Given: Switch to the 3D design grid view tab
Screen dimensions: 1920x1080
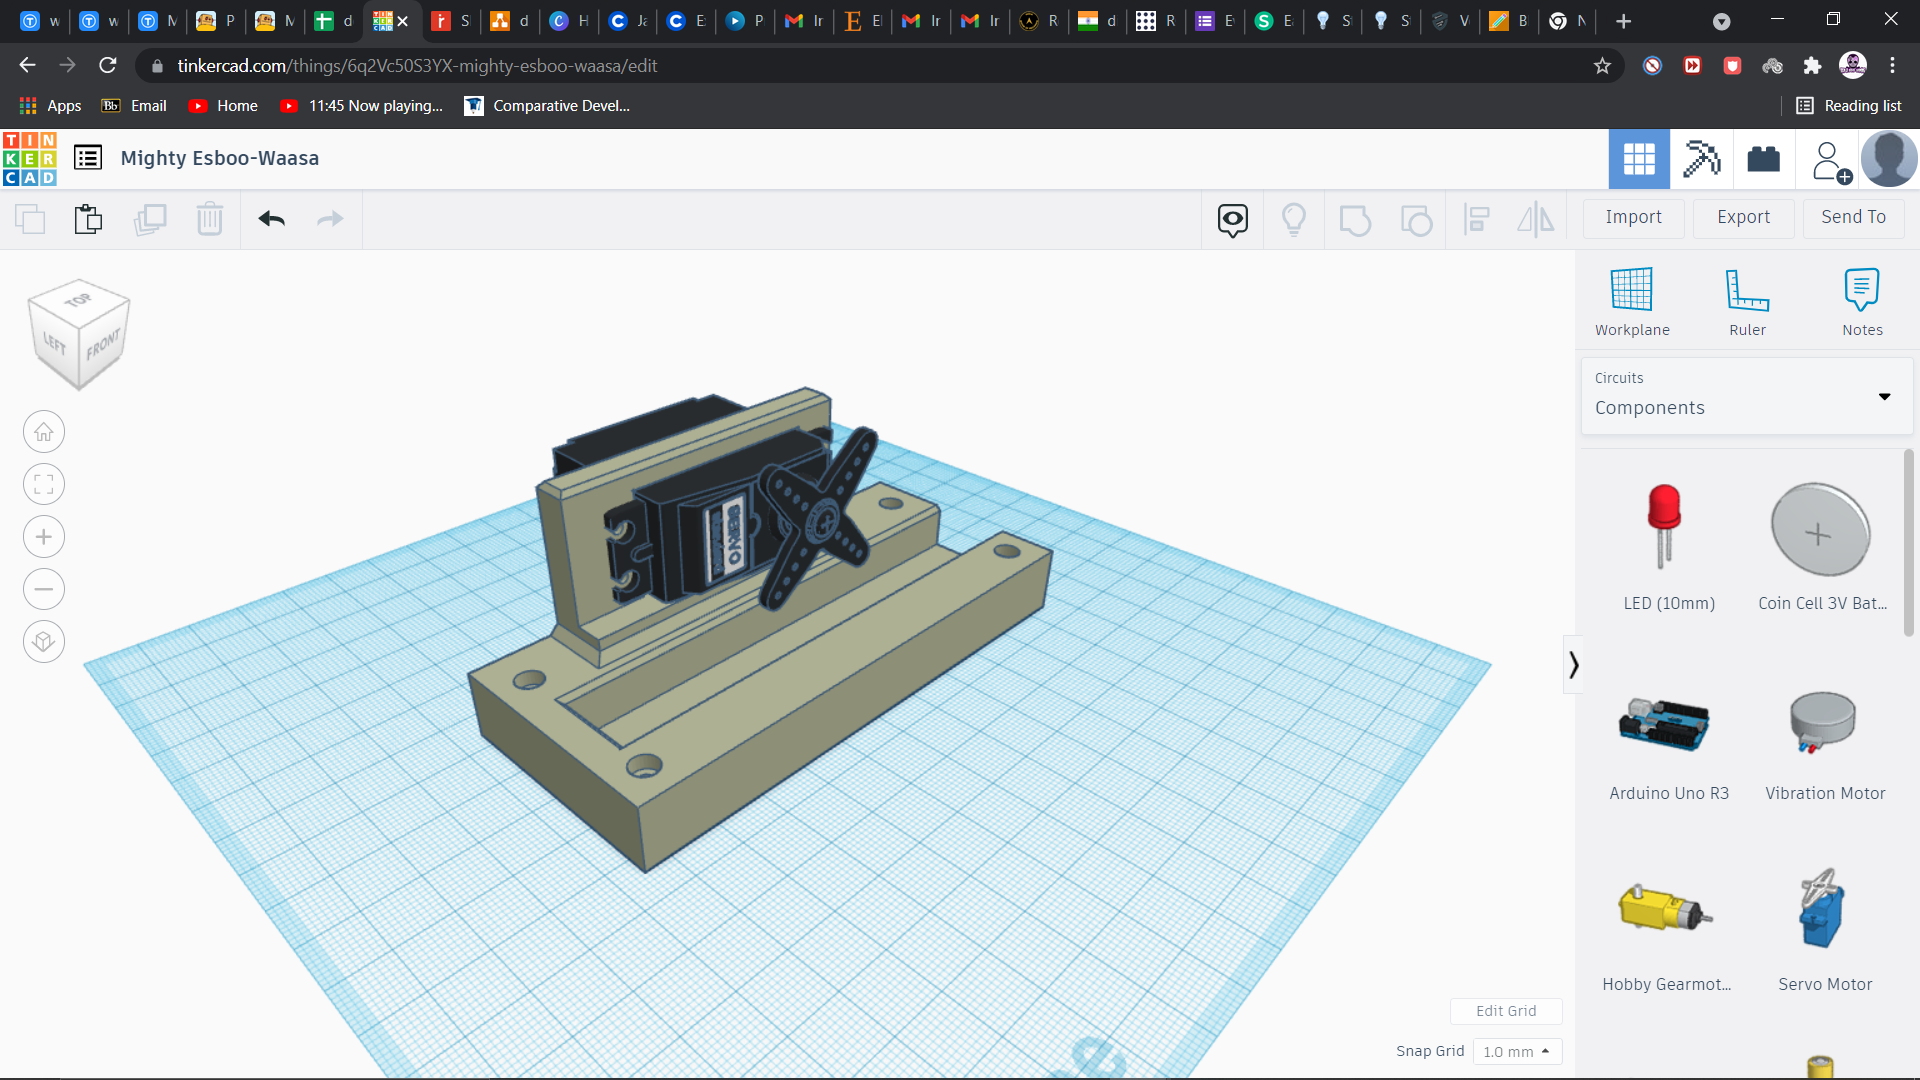Looking at the screenshot, I should 1638,159.
